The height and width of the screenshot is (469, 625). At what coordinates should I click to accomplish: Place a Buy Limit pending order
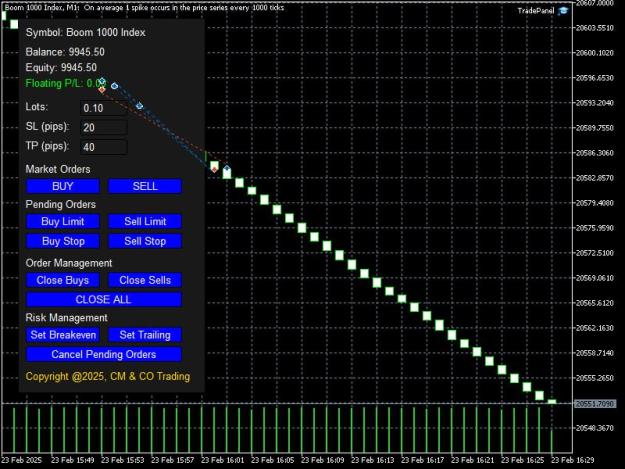(63, 222)
